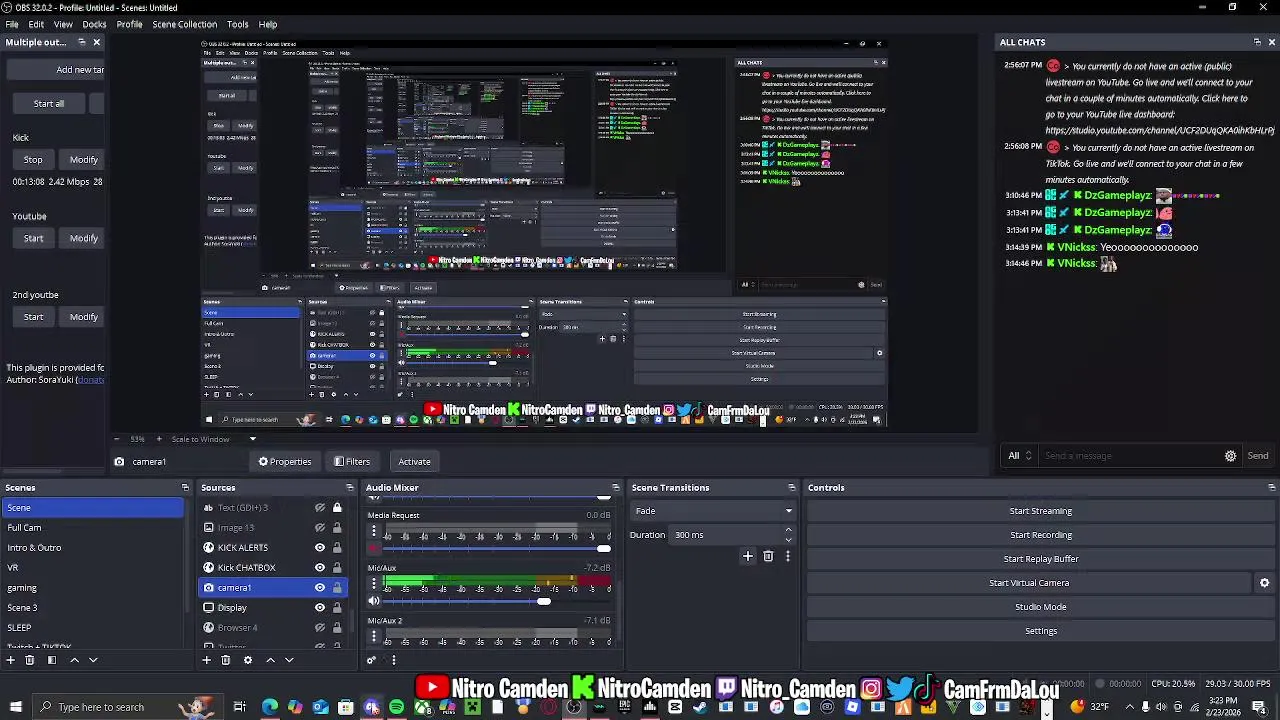
Task: Undock the Scenes panel
Action: tap(185, 488)
